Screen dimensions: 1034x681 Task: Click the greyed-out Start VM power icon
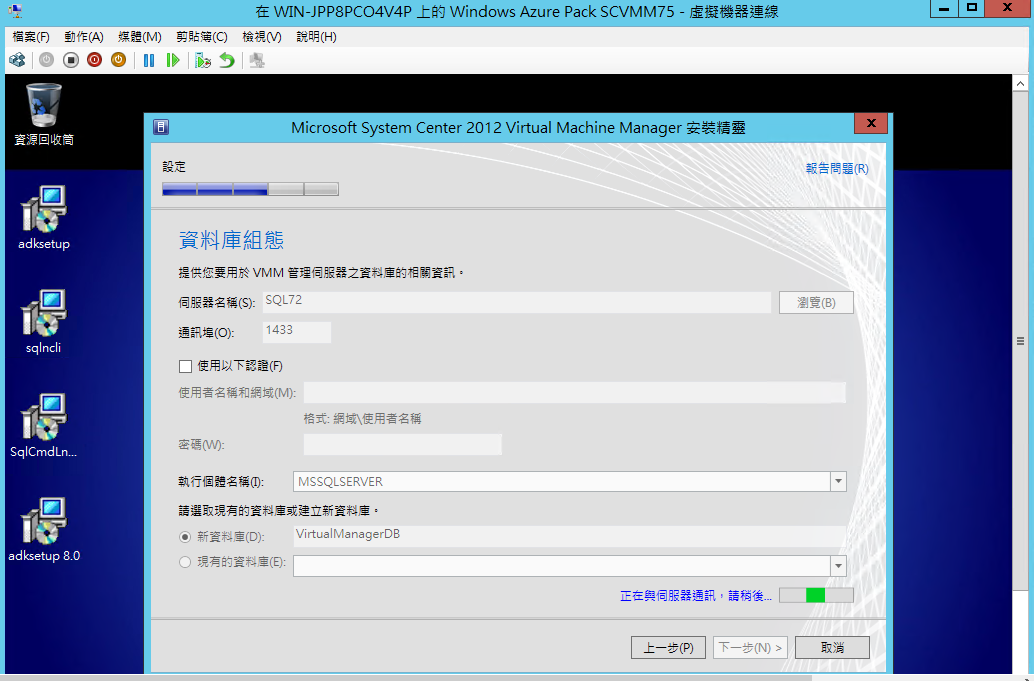click(46, 60)
